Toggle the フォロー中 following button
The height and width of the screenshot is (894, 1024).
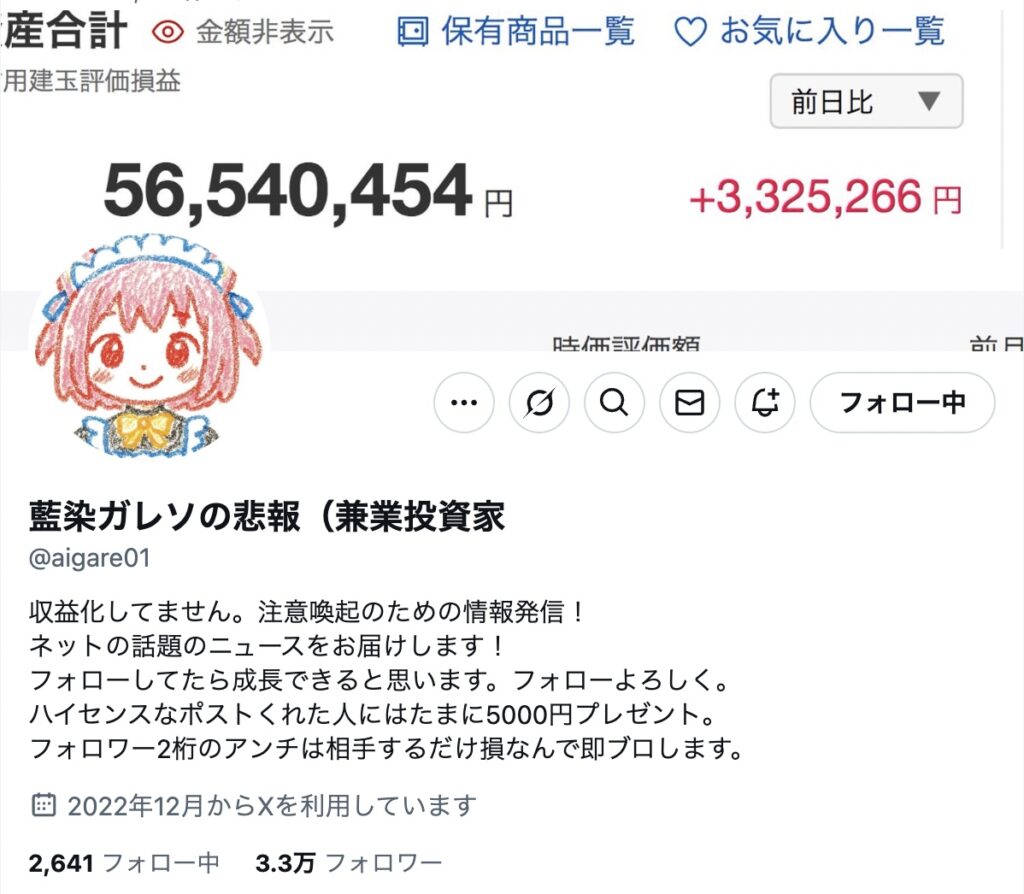[x=903, y=402]
